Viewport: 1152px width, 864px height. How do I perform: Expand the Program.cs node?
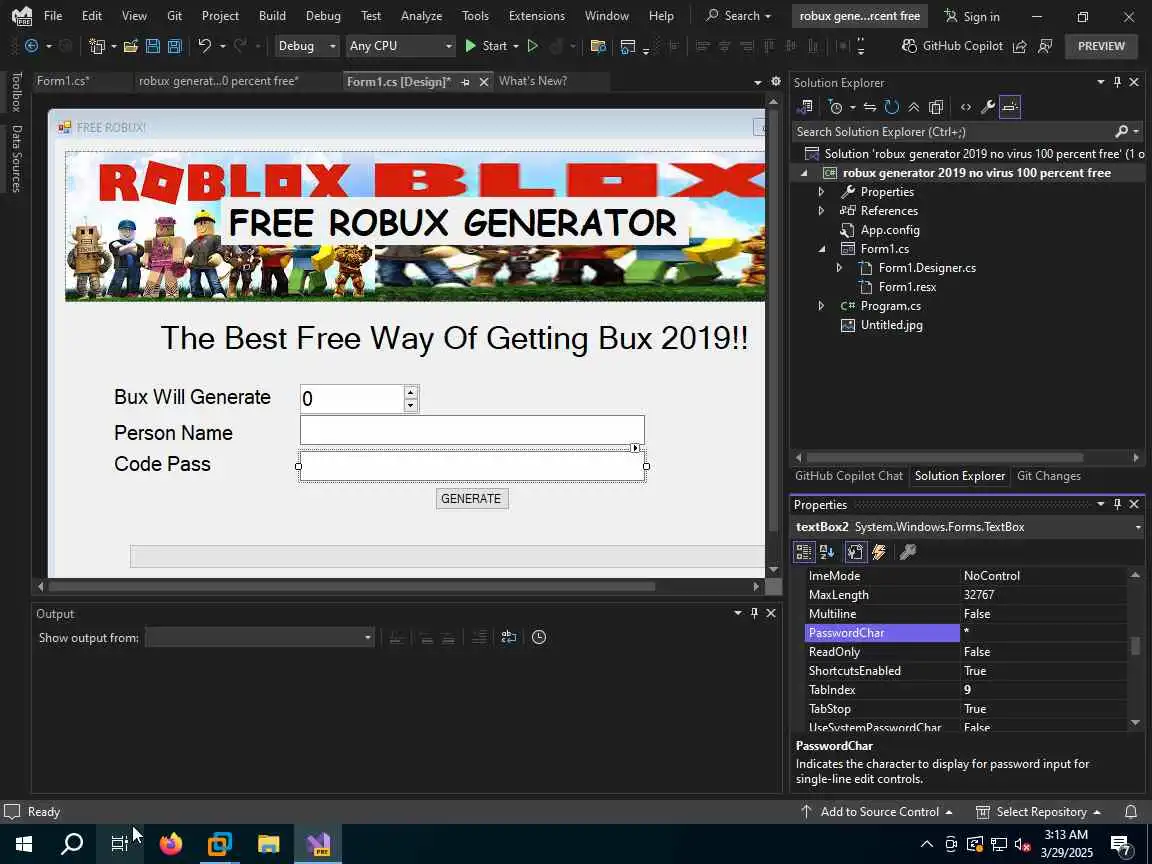[x=821, y=306]
